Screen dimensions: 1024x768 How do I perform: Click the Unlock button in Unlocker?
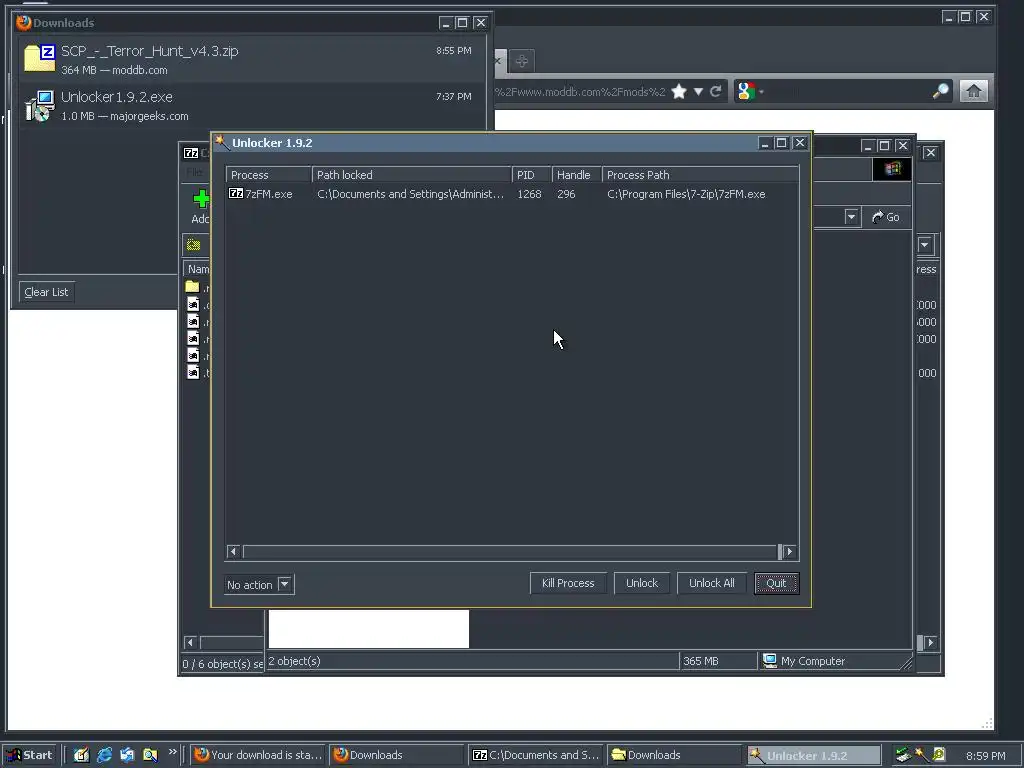click(x=642, y=583)
